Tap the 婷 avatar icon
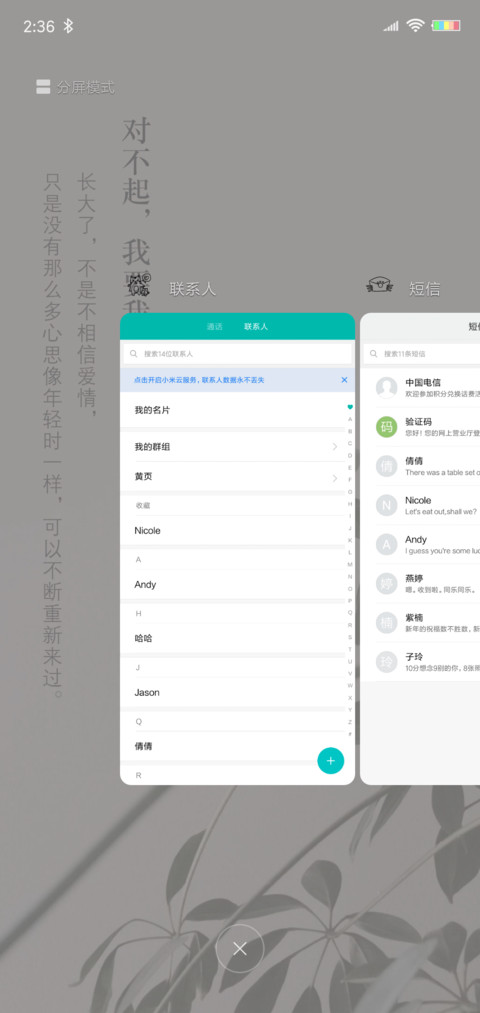The width and height of the screenshot is (480, 1013). pos(386,583)
